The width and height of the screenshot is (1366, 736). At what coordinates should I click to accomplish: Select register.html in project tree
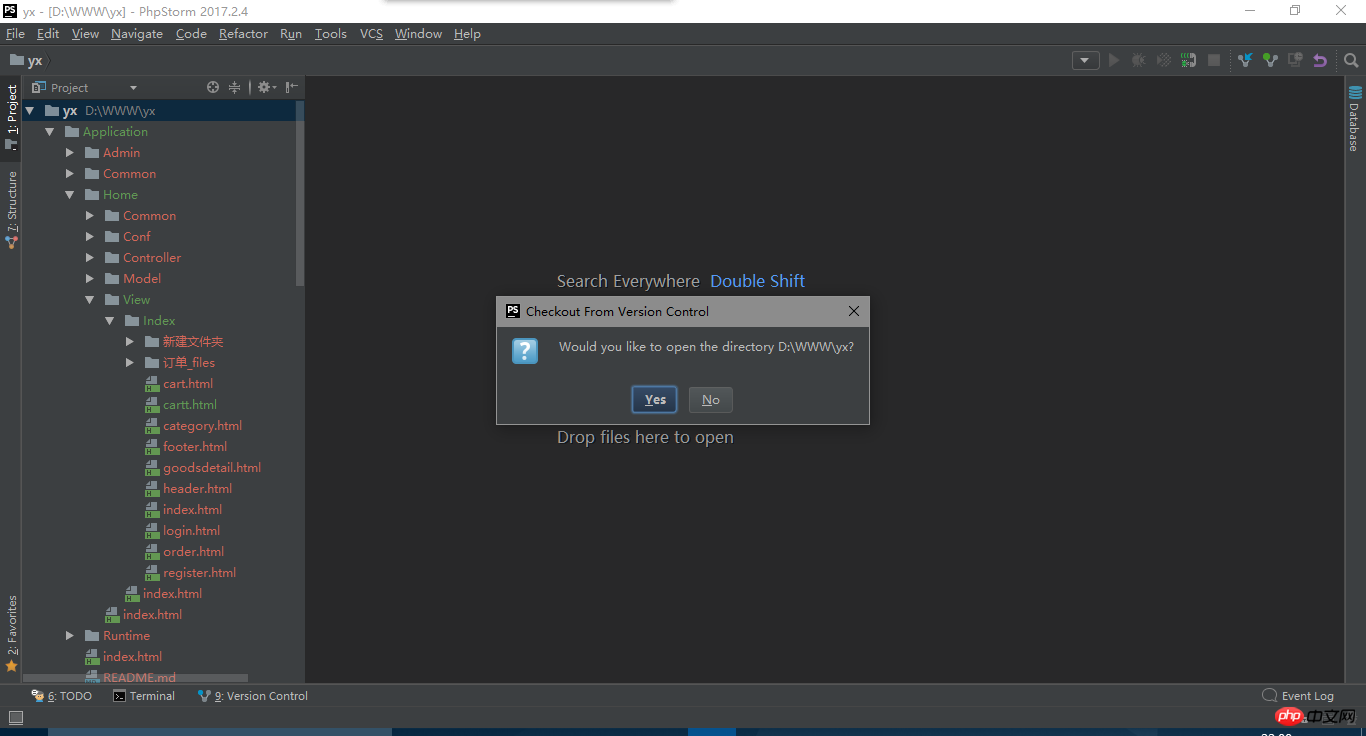pyautogui.click(x=199, y=573)
